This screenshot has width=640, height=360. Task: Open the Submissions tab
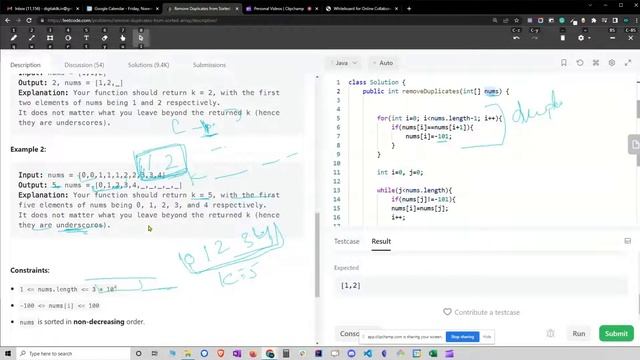pyautogui.click(x=209, y=65)
